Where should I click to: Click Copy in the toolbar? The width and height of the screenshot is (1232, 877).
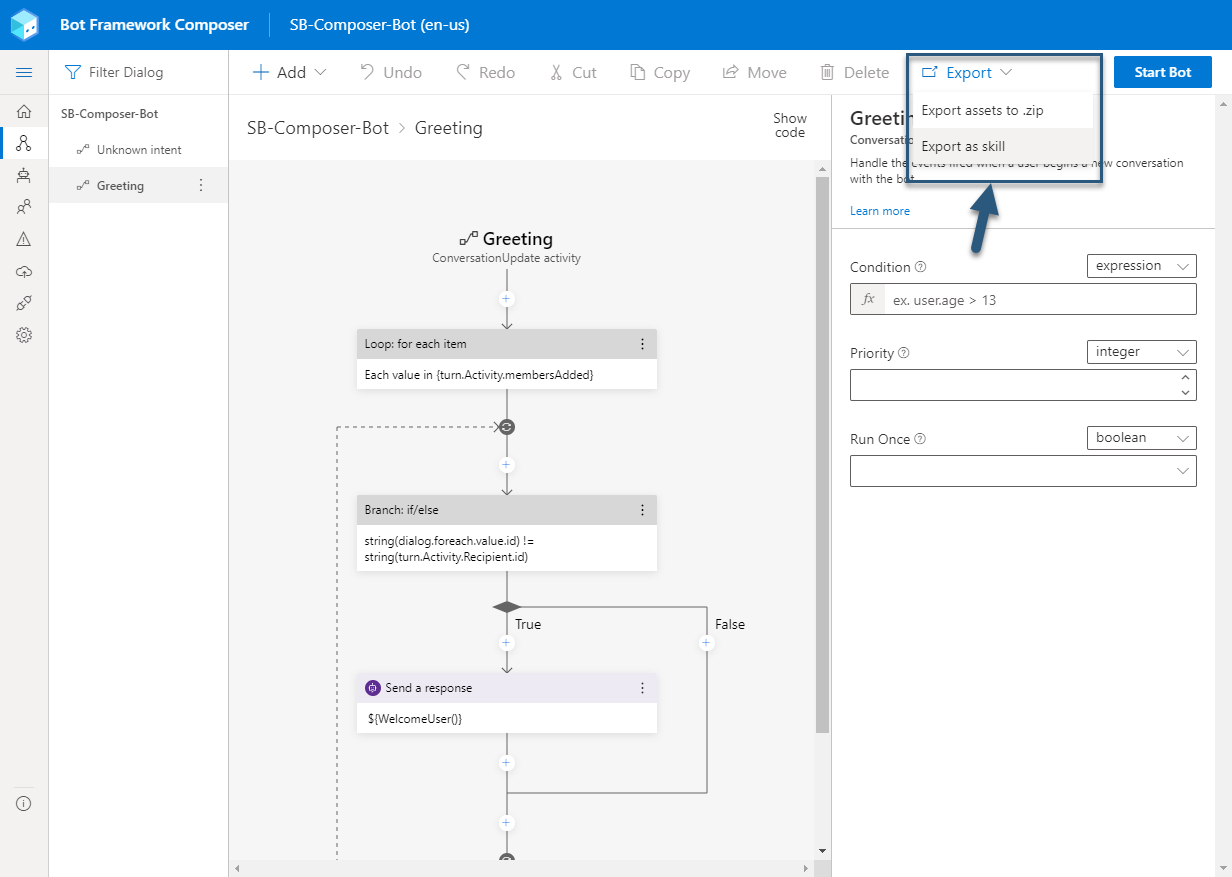[x=660, y=72]
